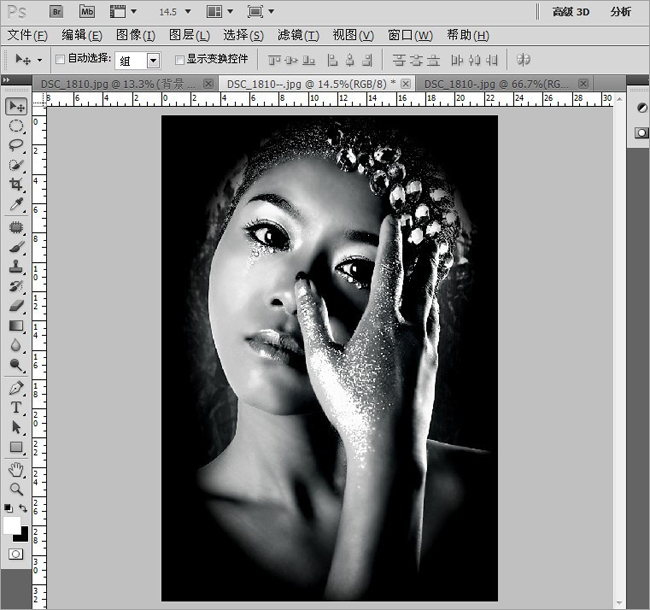Viewport: 650px width, 610px height.
Task: Open the masks panel icon on right
Action: tap(642, 133)
